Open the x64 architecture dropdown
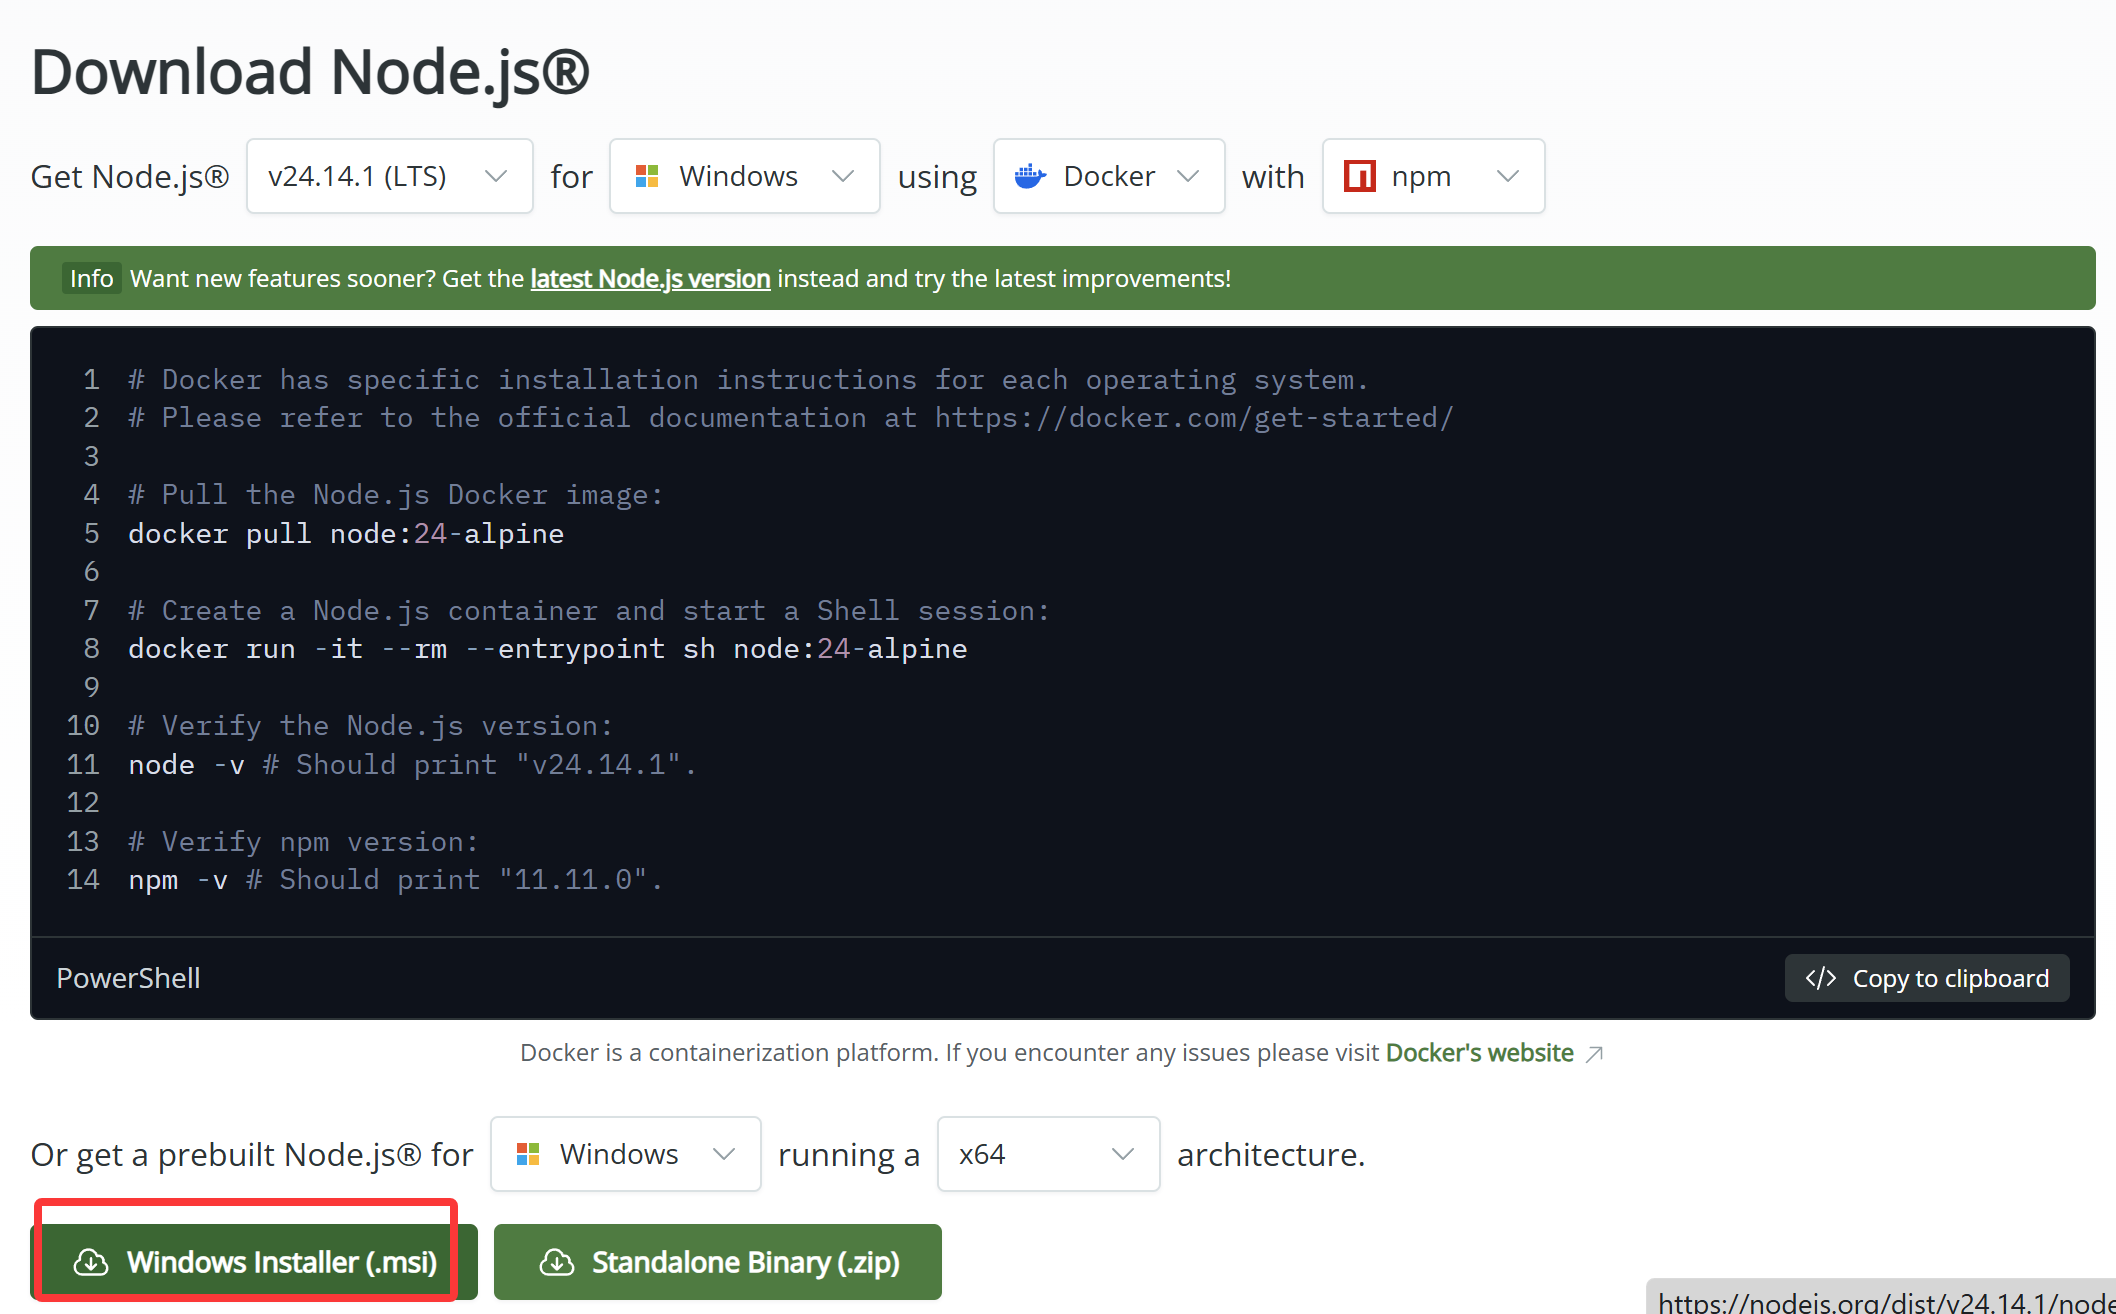The image size is (2116, 1314). [1048, 1154]
